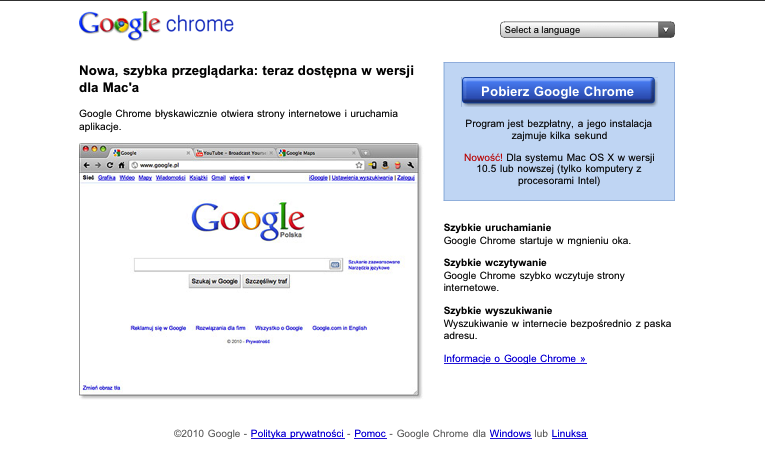Click the iGoogle link in the preview
Image resolution: width=765 pixels, height=455 pixels.
coord(318,178)
